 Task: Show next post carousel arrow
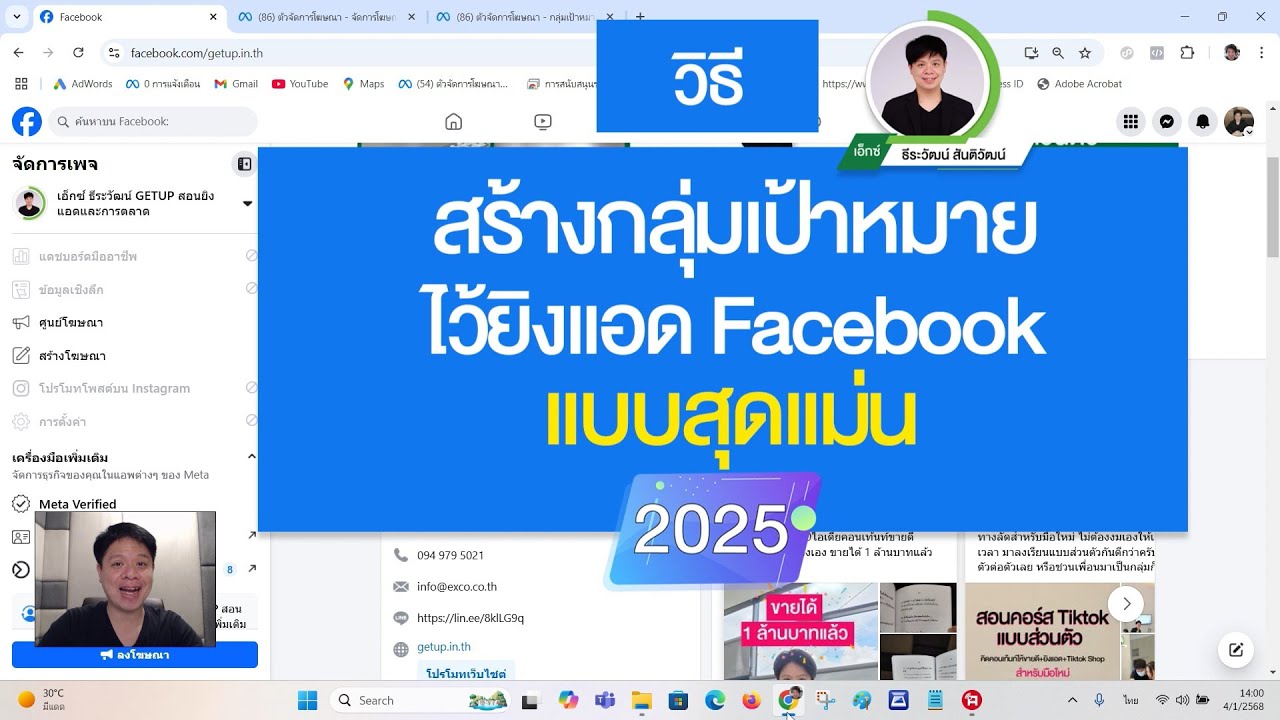[1126, 603]
